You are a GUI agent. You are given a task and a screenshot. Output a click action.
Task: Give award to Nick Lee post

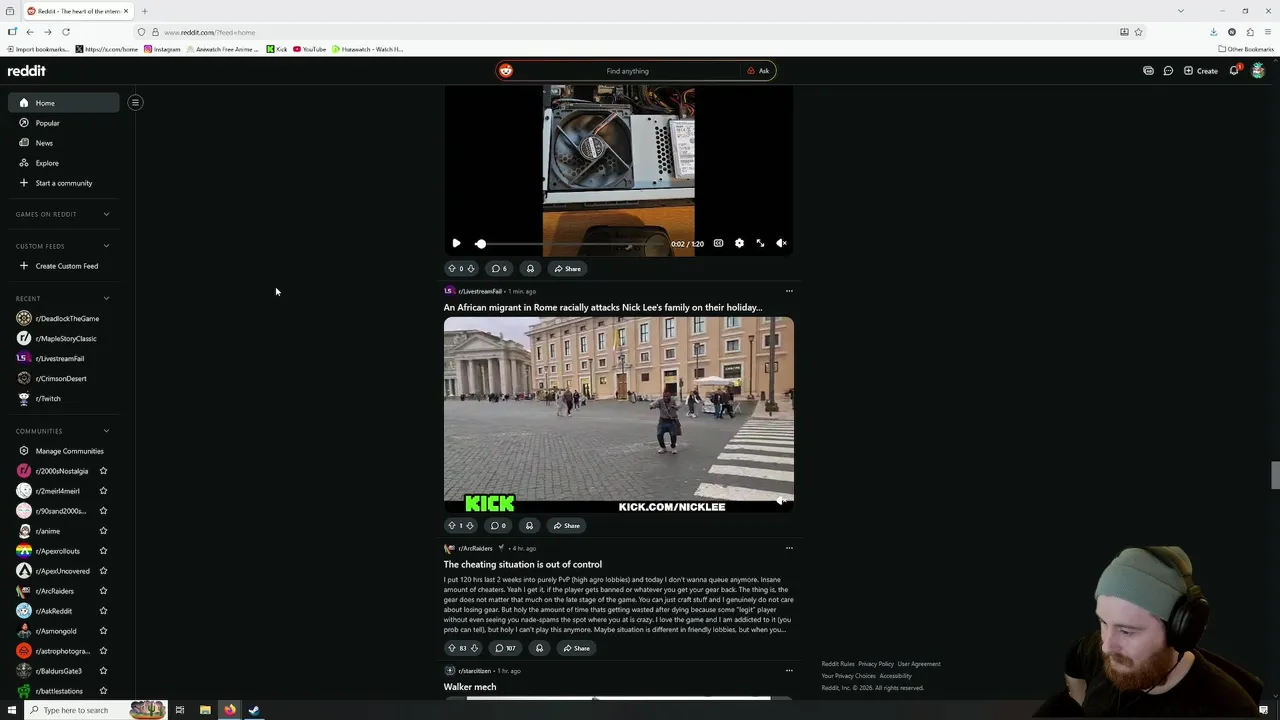pyautogui.click(x=529, y=525)
